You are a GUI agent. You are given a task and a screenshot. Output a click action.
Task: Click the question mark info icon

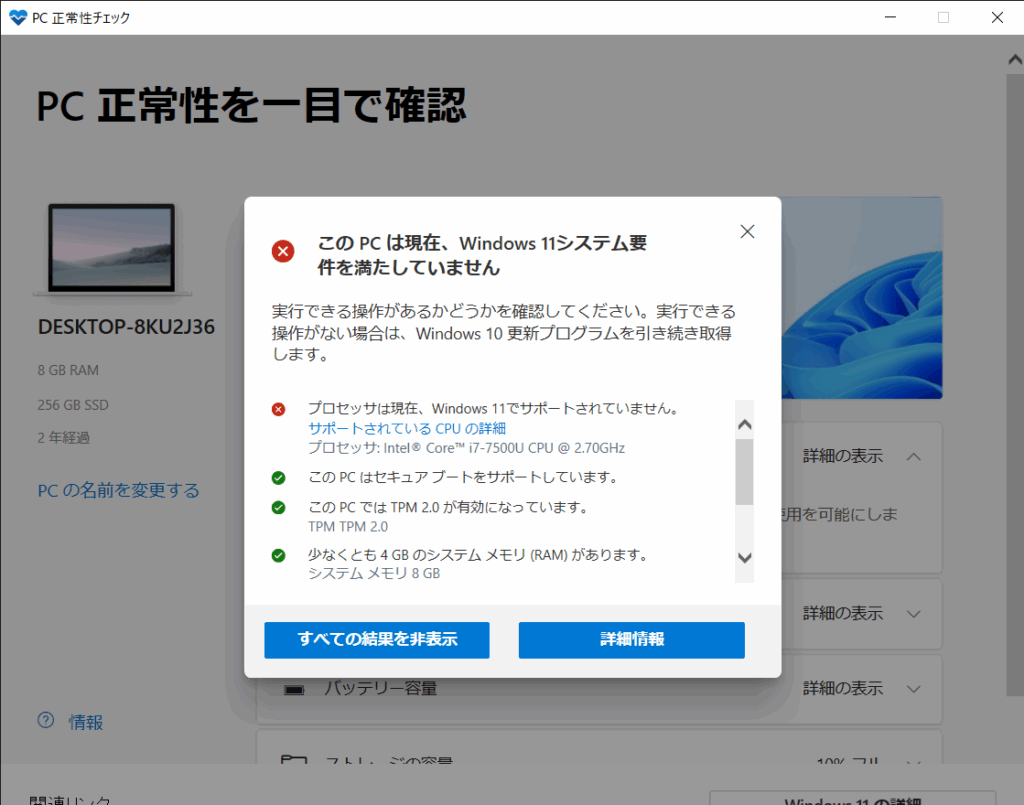click(46, 720)
